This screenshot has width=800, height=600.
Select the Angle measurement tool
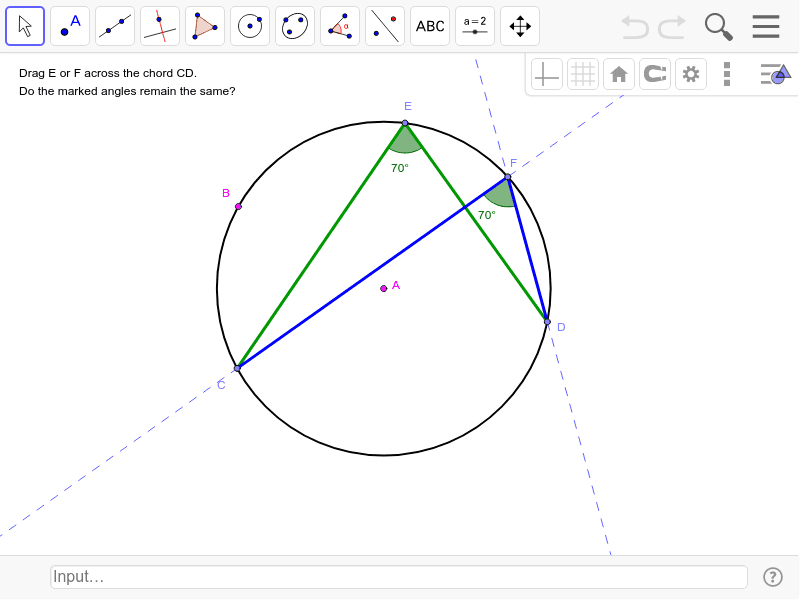click(340, 26)
